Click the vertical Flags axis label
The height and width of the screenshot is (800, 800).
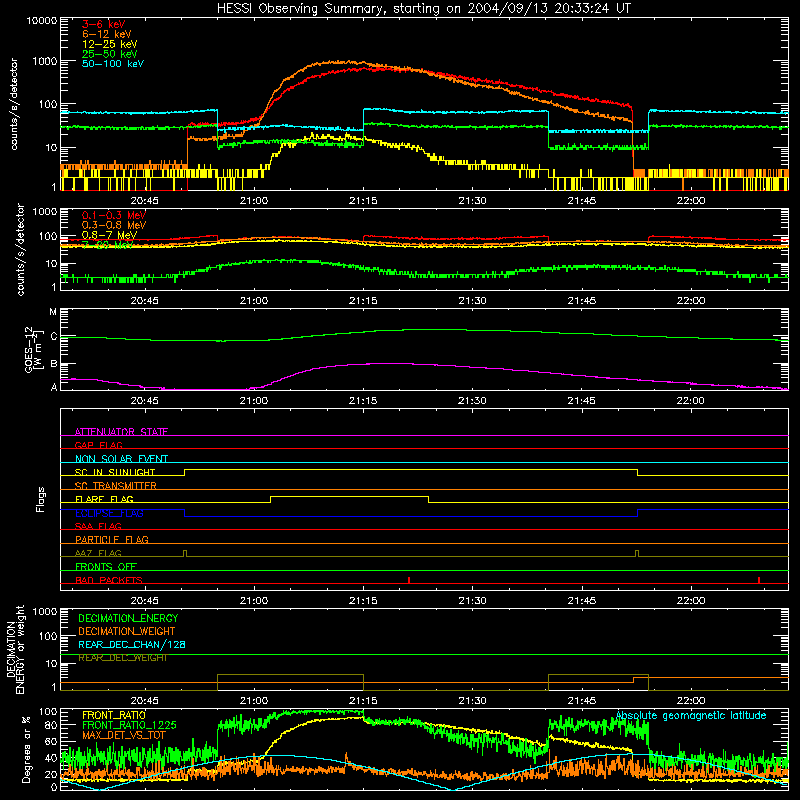tap(41, 499)
